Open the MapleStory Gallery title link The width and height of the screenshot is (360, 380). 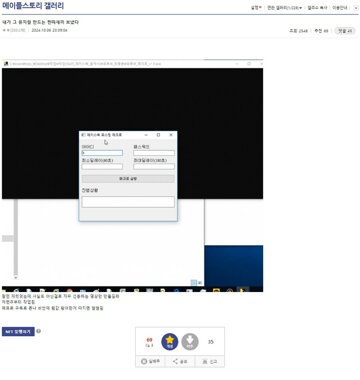33,6
